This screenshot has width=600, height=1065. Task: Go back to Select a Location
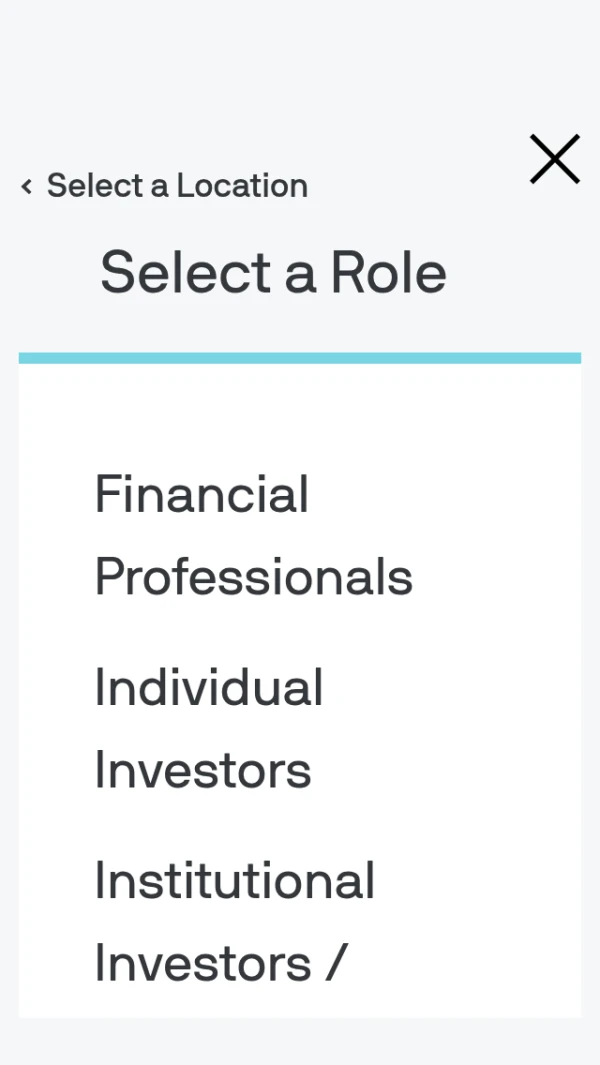click(x=177, y=186)
